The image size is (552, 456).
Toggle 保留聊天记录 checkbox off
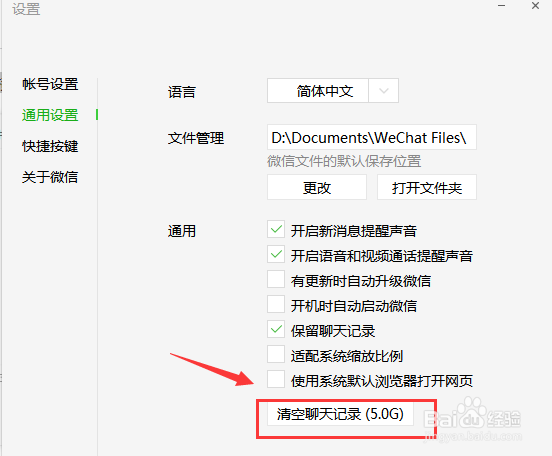(x=276, y=330)
